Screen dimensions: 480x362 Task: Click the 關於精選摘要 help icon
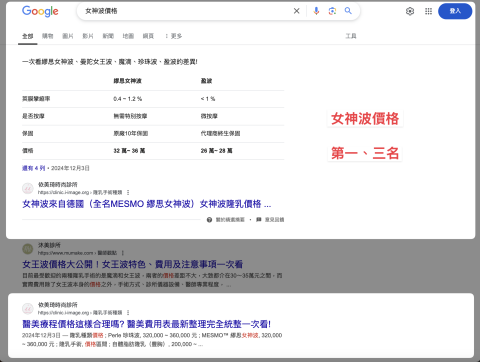[209, 220]
